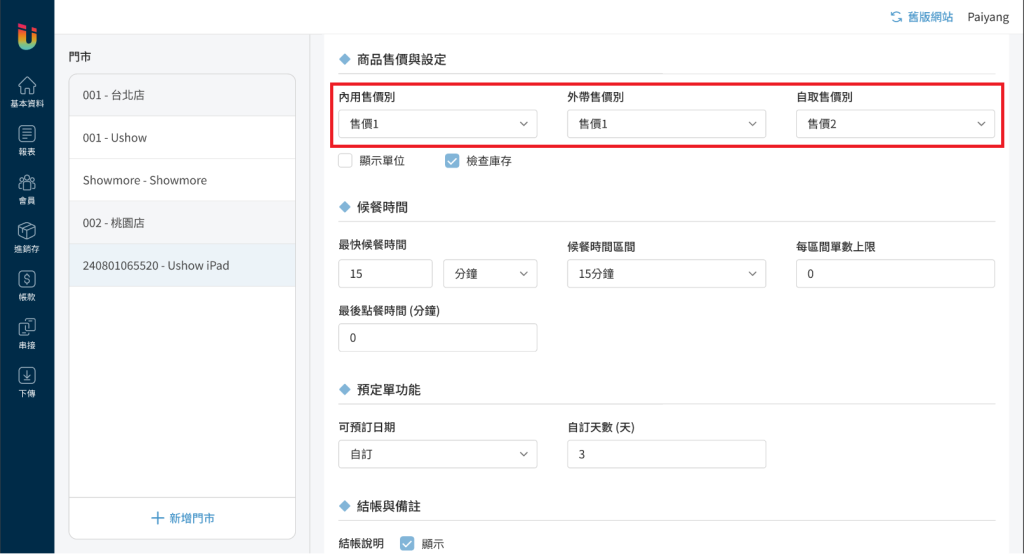Click the 最快候餐時間 input field
1024x554 pixels.
[385, 273]
